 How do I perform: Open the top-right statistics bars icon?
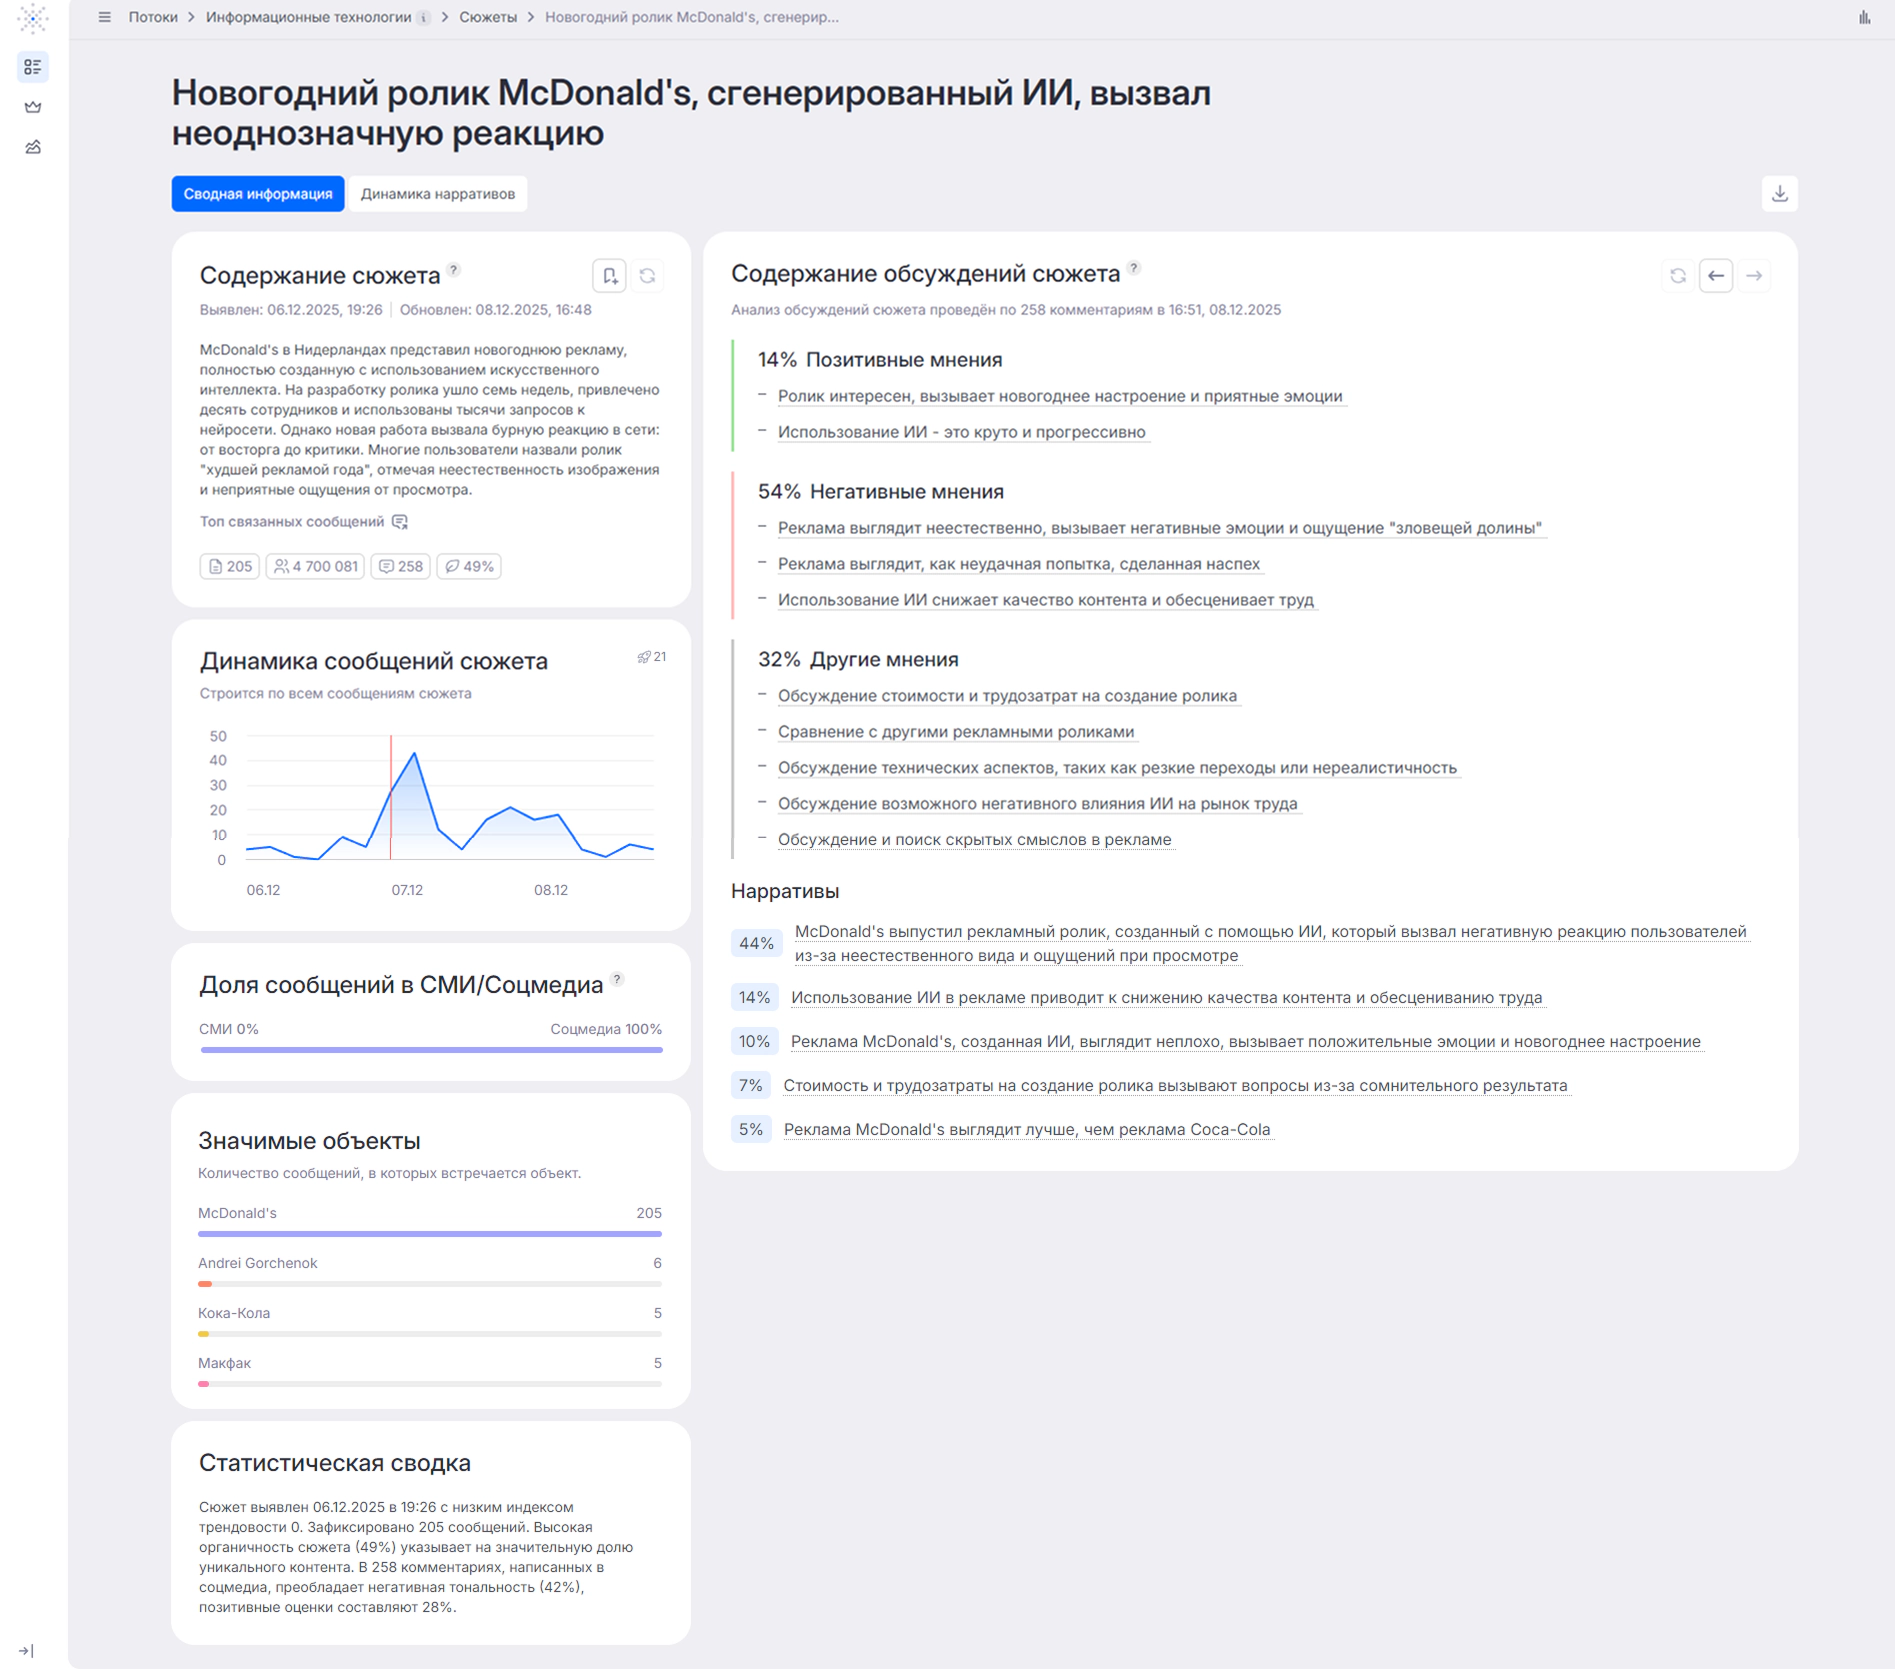[x=1865, y=17]
